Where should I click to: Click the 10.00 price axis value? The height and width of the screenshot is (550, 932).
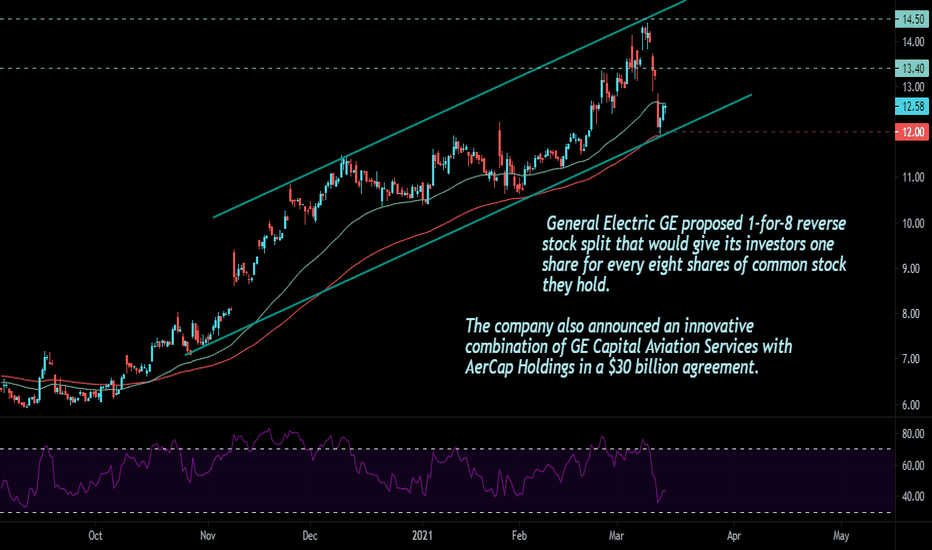coord(913,224)
